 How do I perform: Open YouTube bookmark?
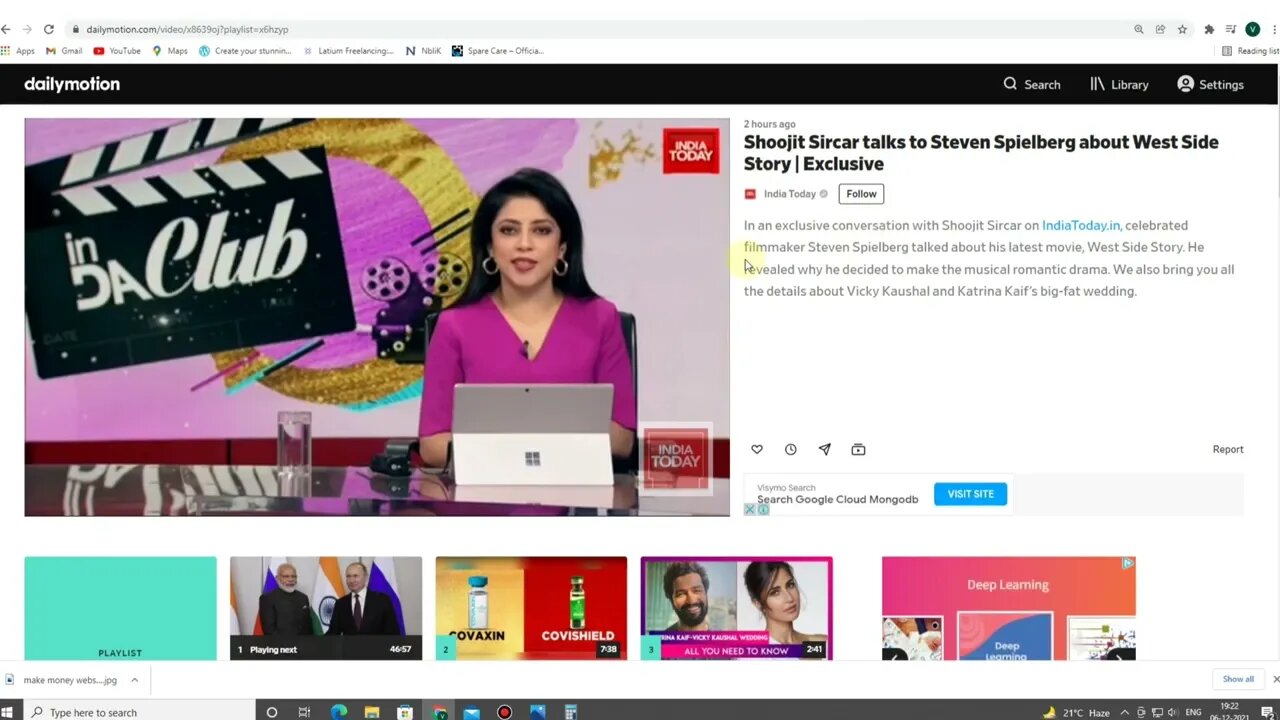117,50
